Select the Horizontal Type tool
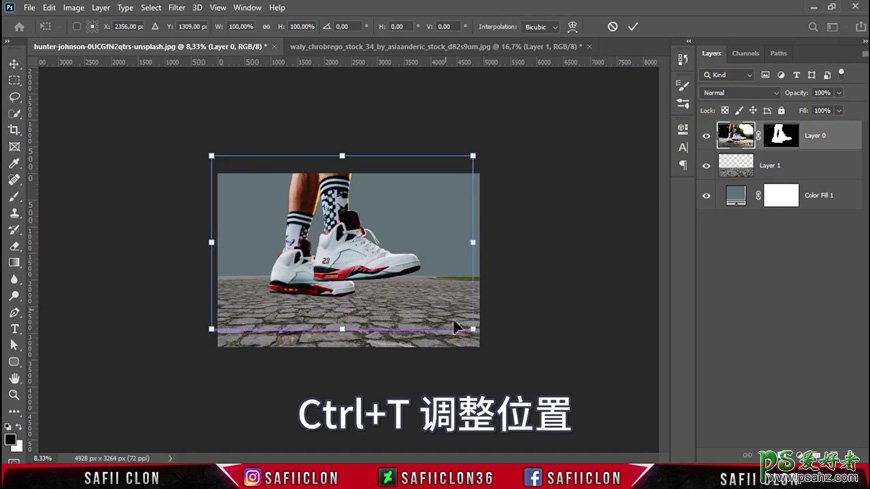This screenshot has width=870, height=489. tap(14, 329)
